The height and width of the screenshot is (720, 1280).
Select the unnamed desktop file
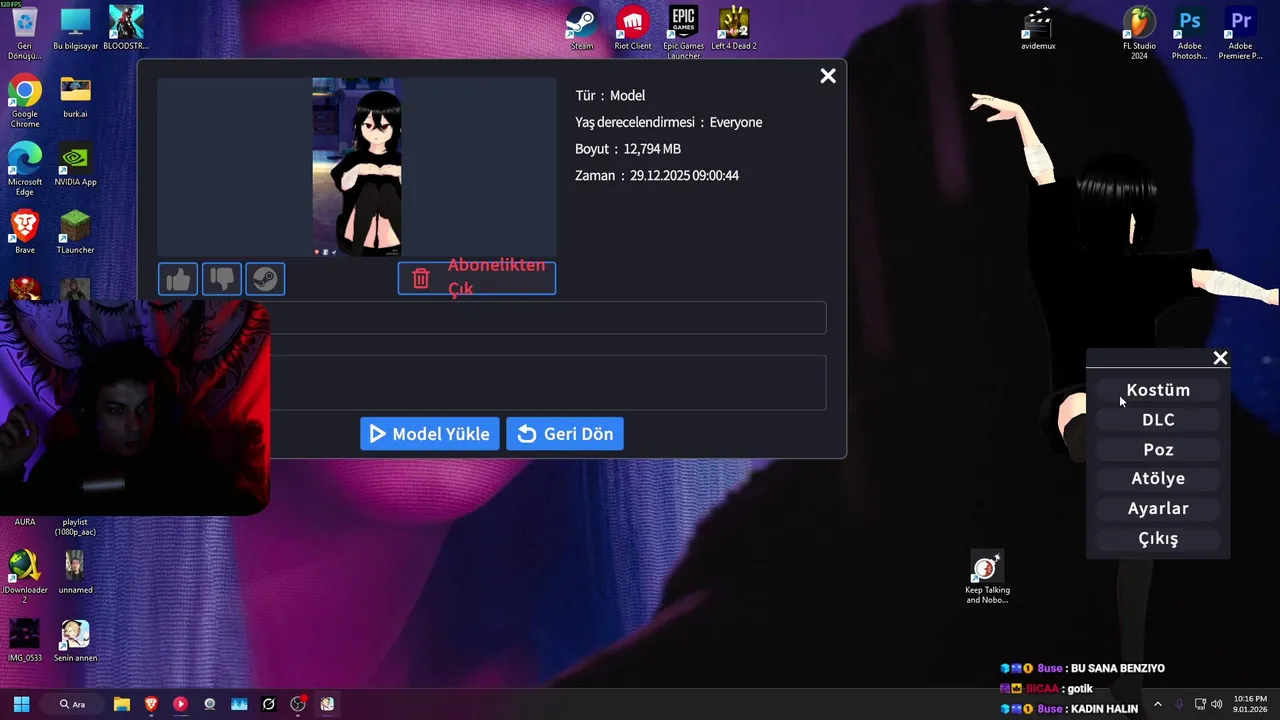[x=76, y=572]
